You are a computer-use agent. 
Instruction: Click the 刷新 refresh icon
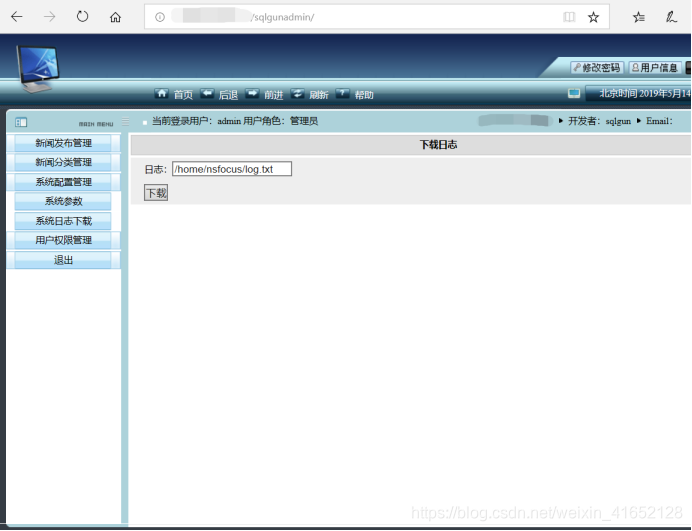coord(297,94)
